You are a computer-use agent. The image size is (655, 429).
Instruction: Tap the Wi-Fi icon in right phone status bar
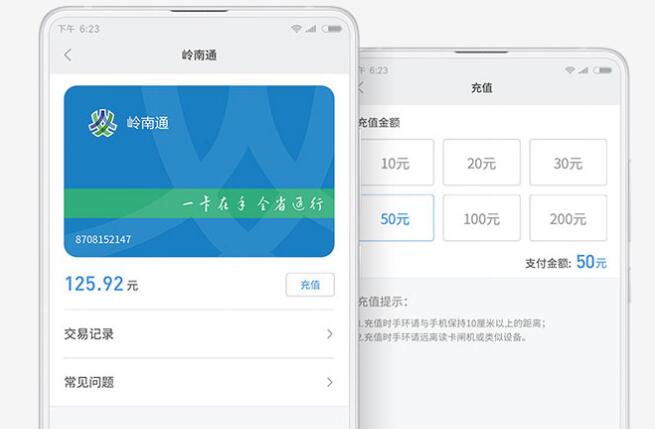pos(570,70)
